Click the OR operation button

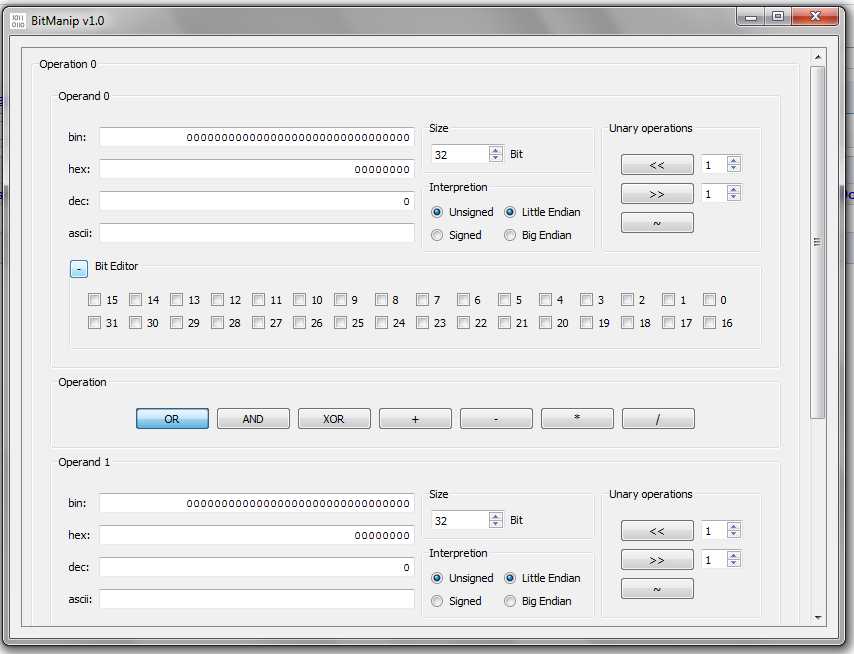click(172, 419)
